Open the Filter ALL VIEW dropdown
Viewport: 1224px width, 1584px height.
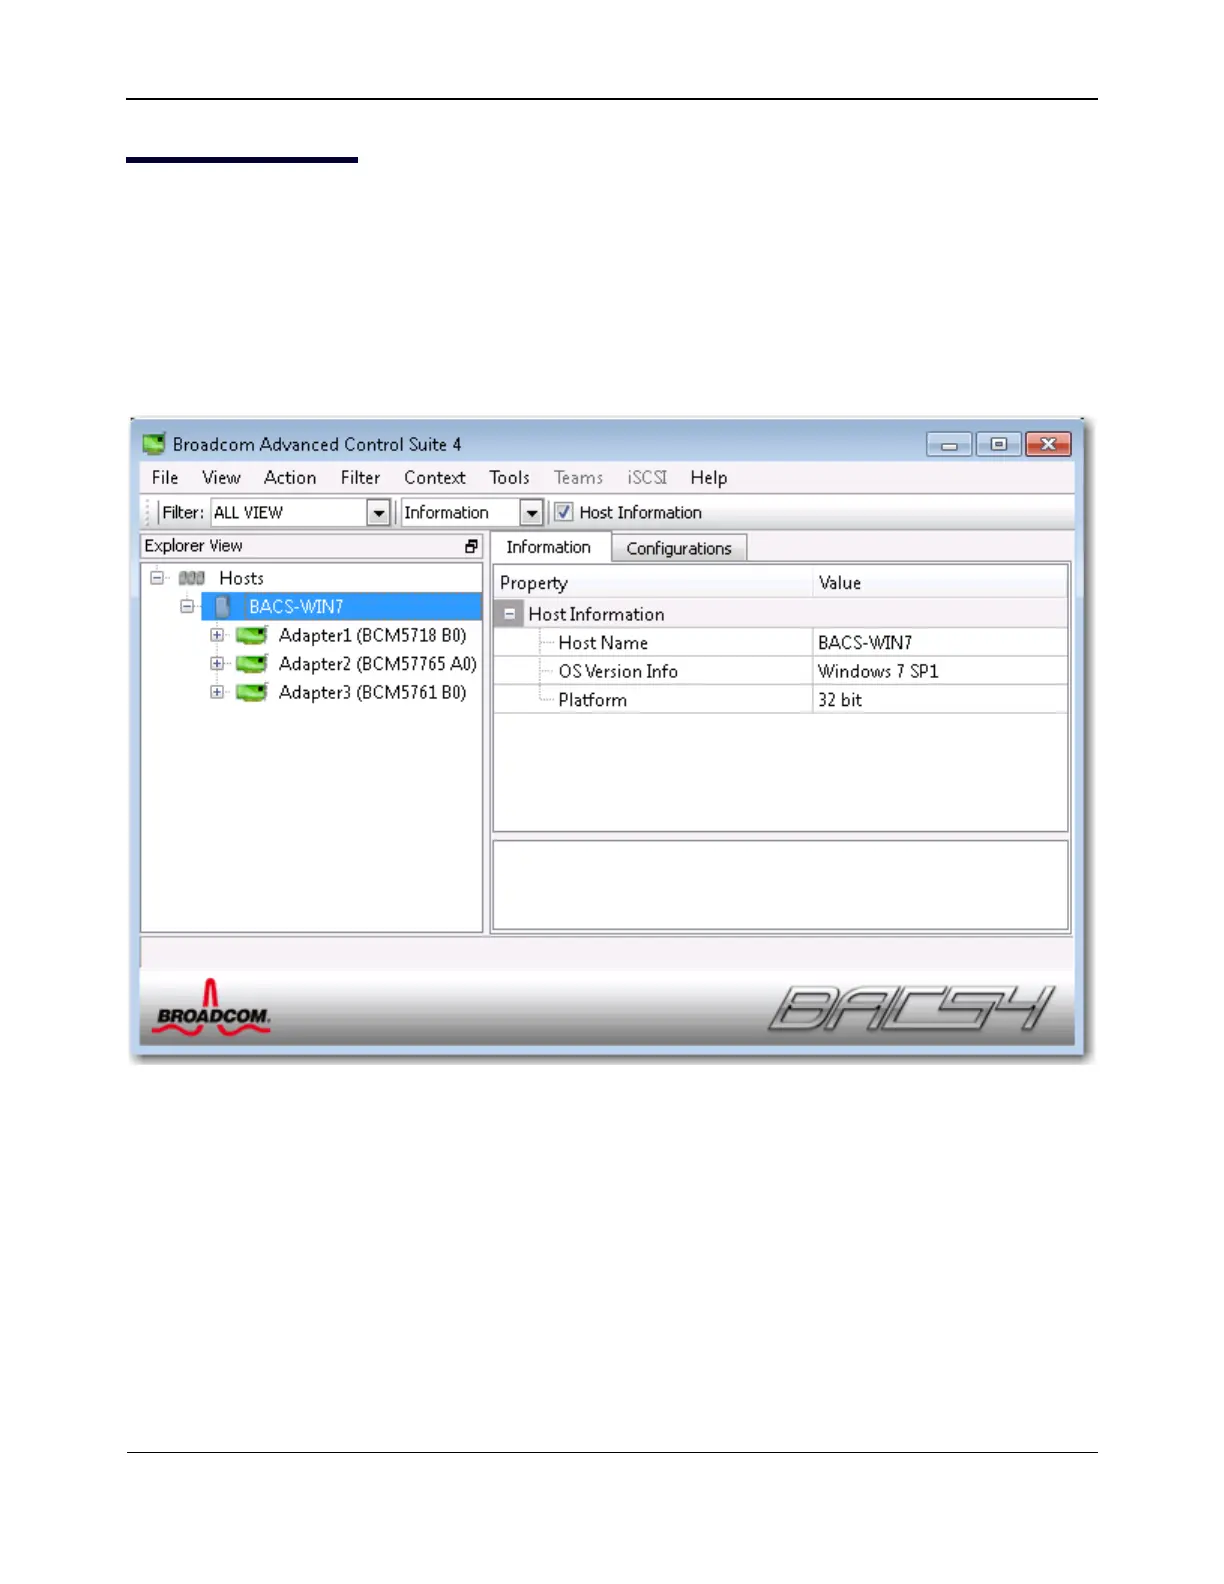click(x=378, y=513)
